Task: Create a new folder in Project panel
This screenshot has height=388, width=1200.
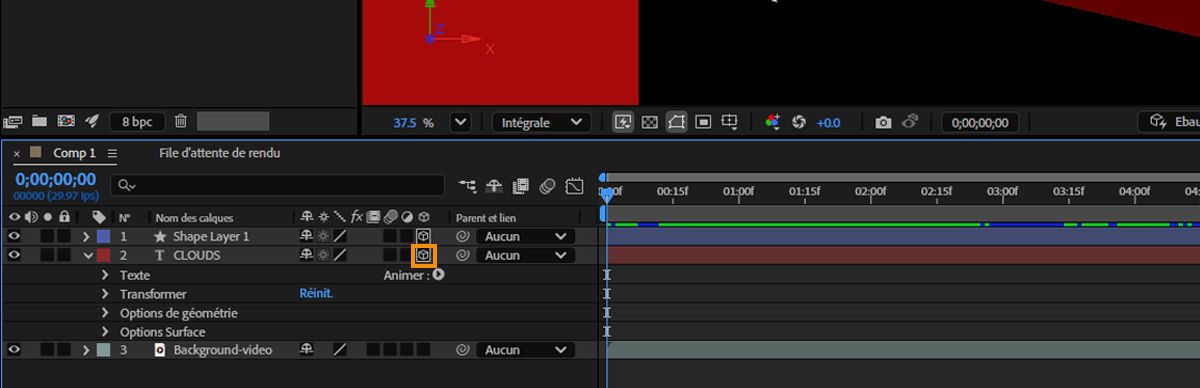Action: click(x=40, y=121)
